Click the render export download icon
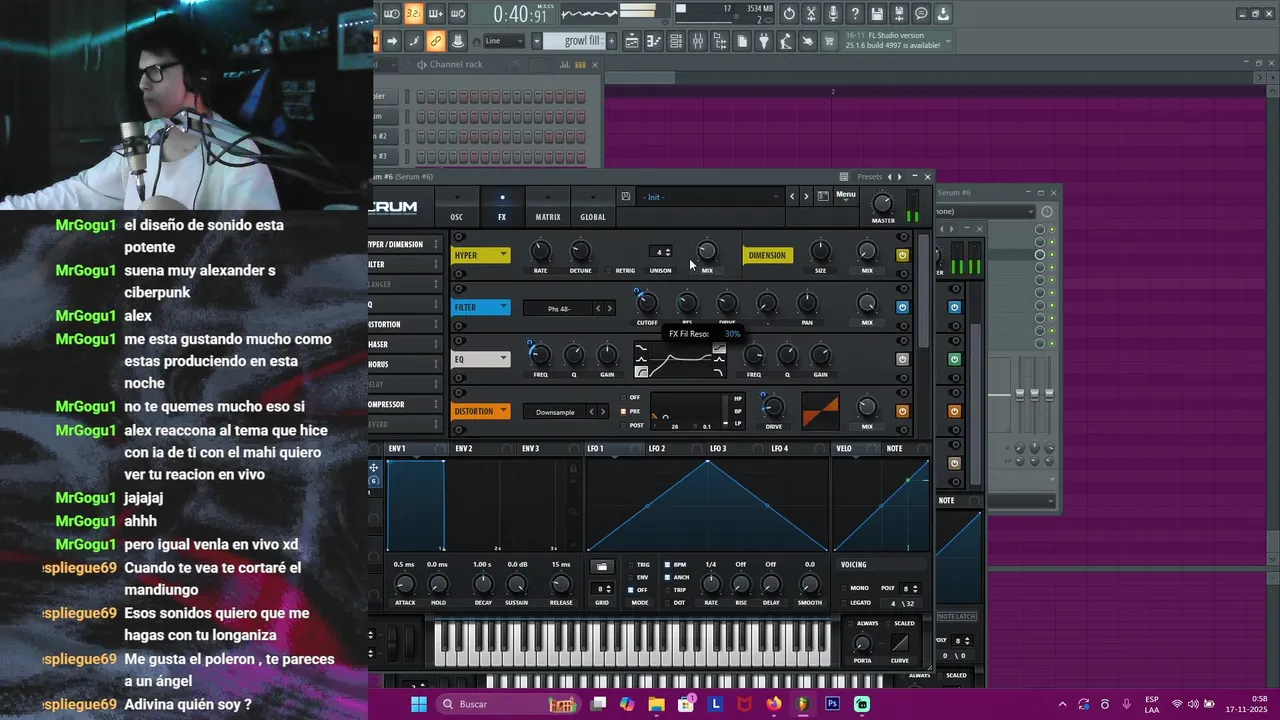The image size is (1280, 720). click(x=943, y=14)
